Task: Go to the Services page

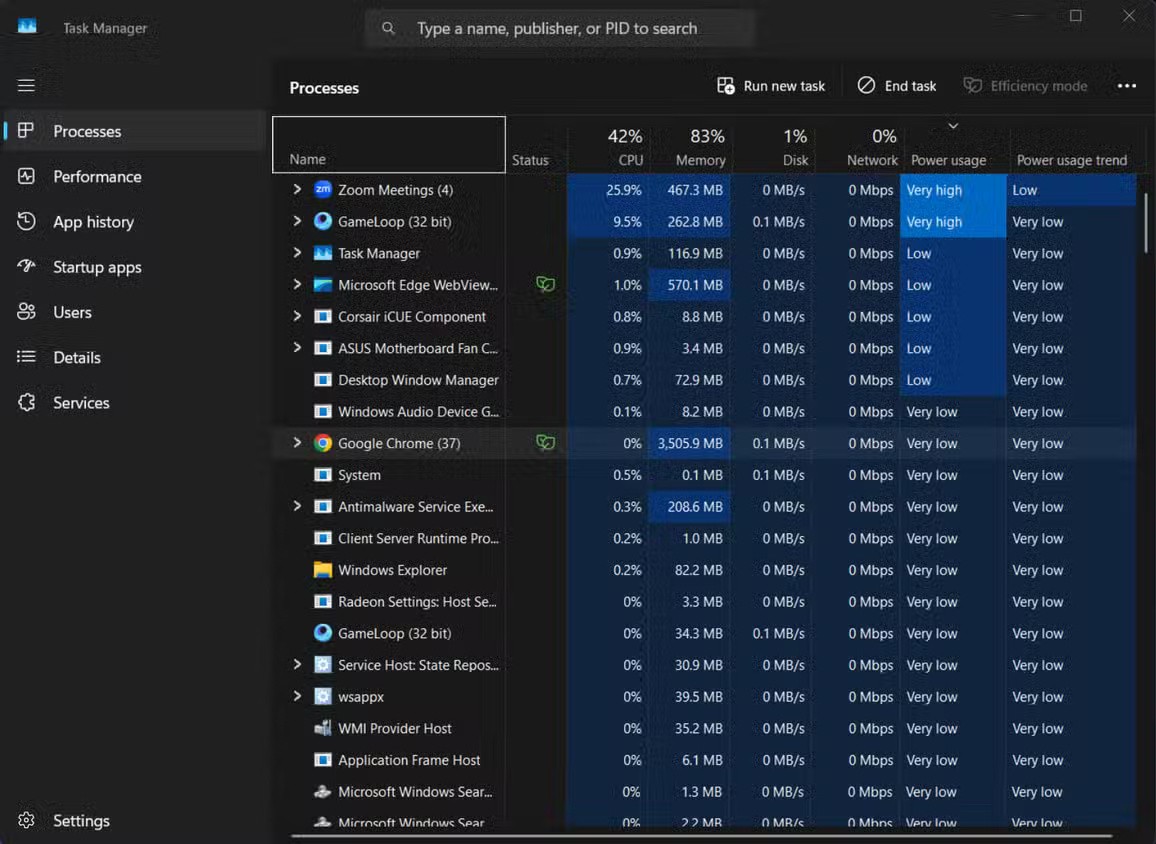Action: tap(81, 403)
